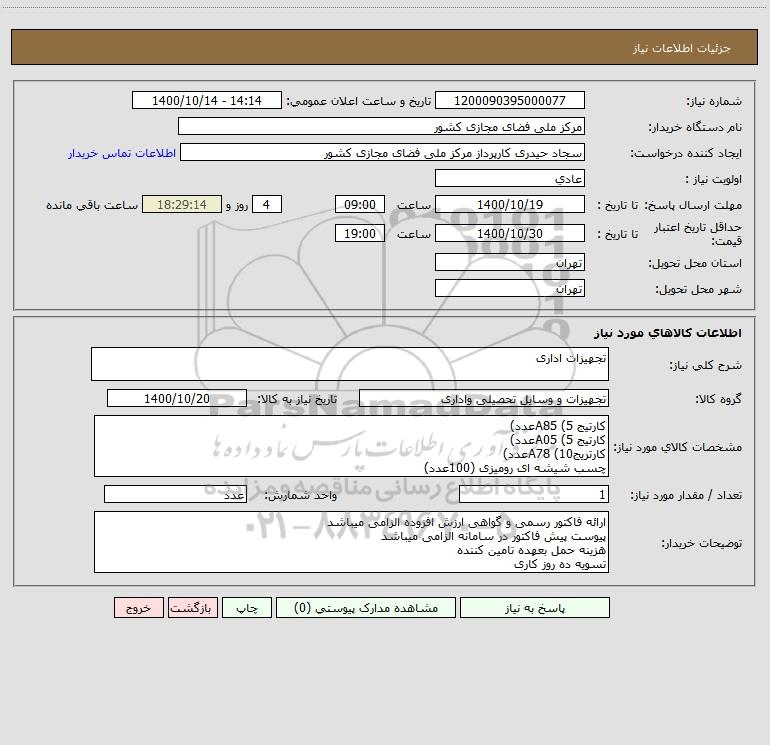This screenshot has width=770, height=745.
Task: Click the delivery province field تهران
Action: click(x=510, y=262)
